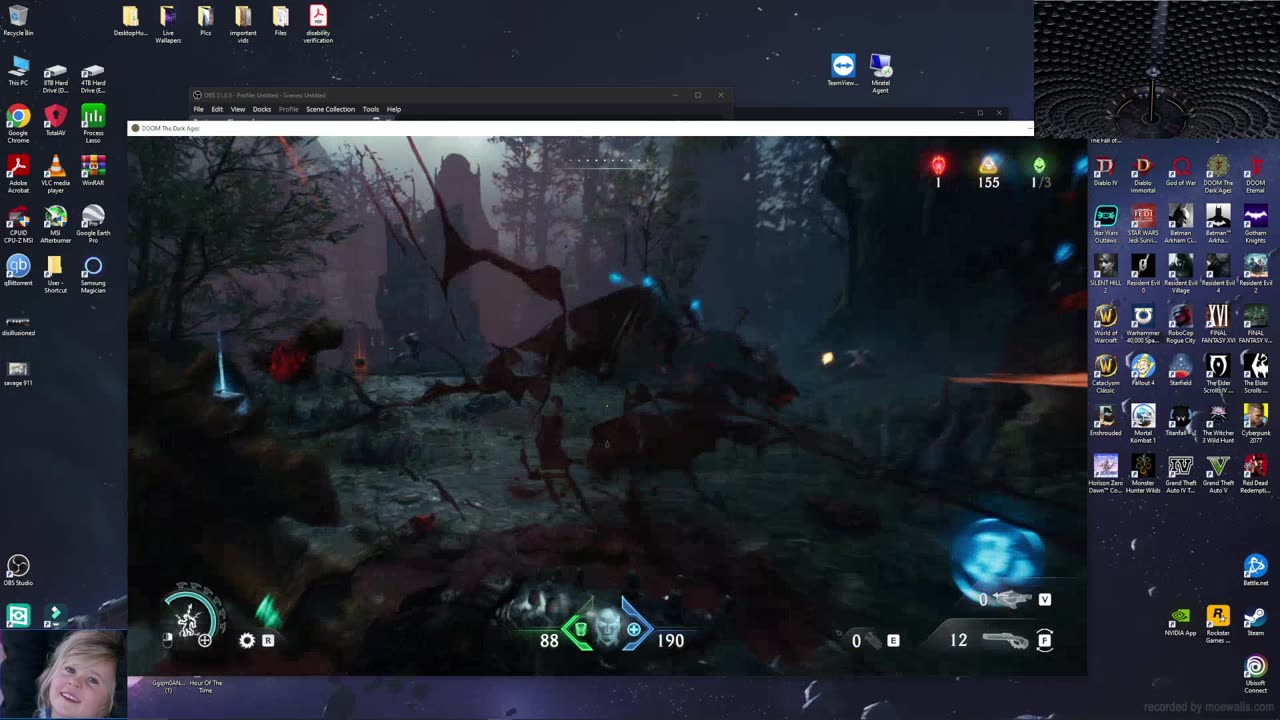The width and height of the screenshot is (1280, 720).
Task: Launch Cyberpunk 2077 shortcut
Action: (x=1255, y=424)
